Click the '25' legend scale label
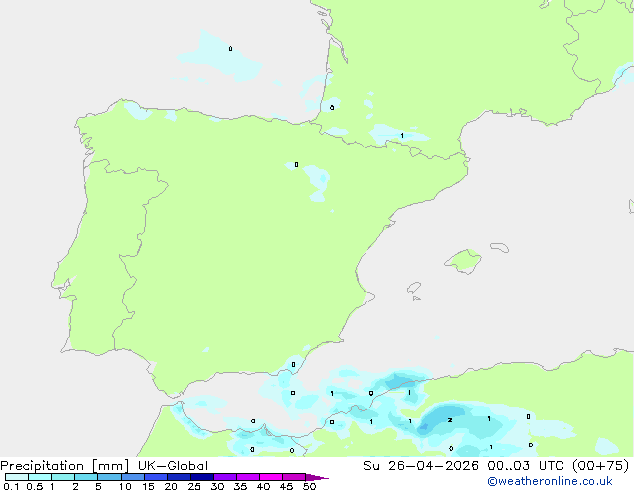This screenshot has width=634, height=490. (x=194, y=486)
